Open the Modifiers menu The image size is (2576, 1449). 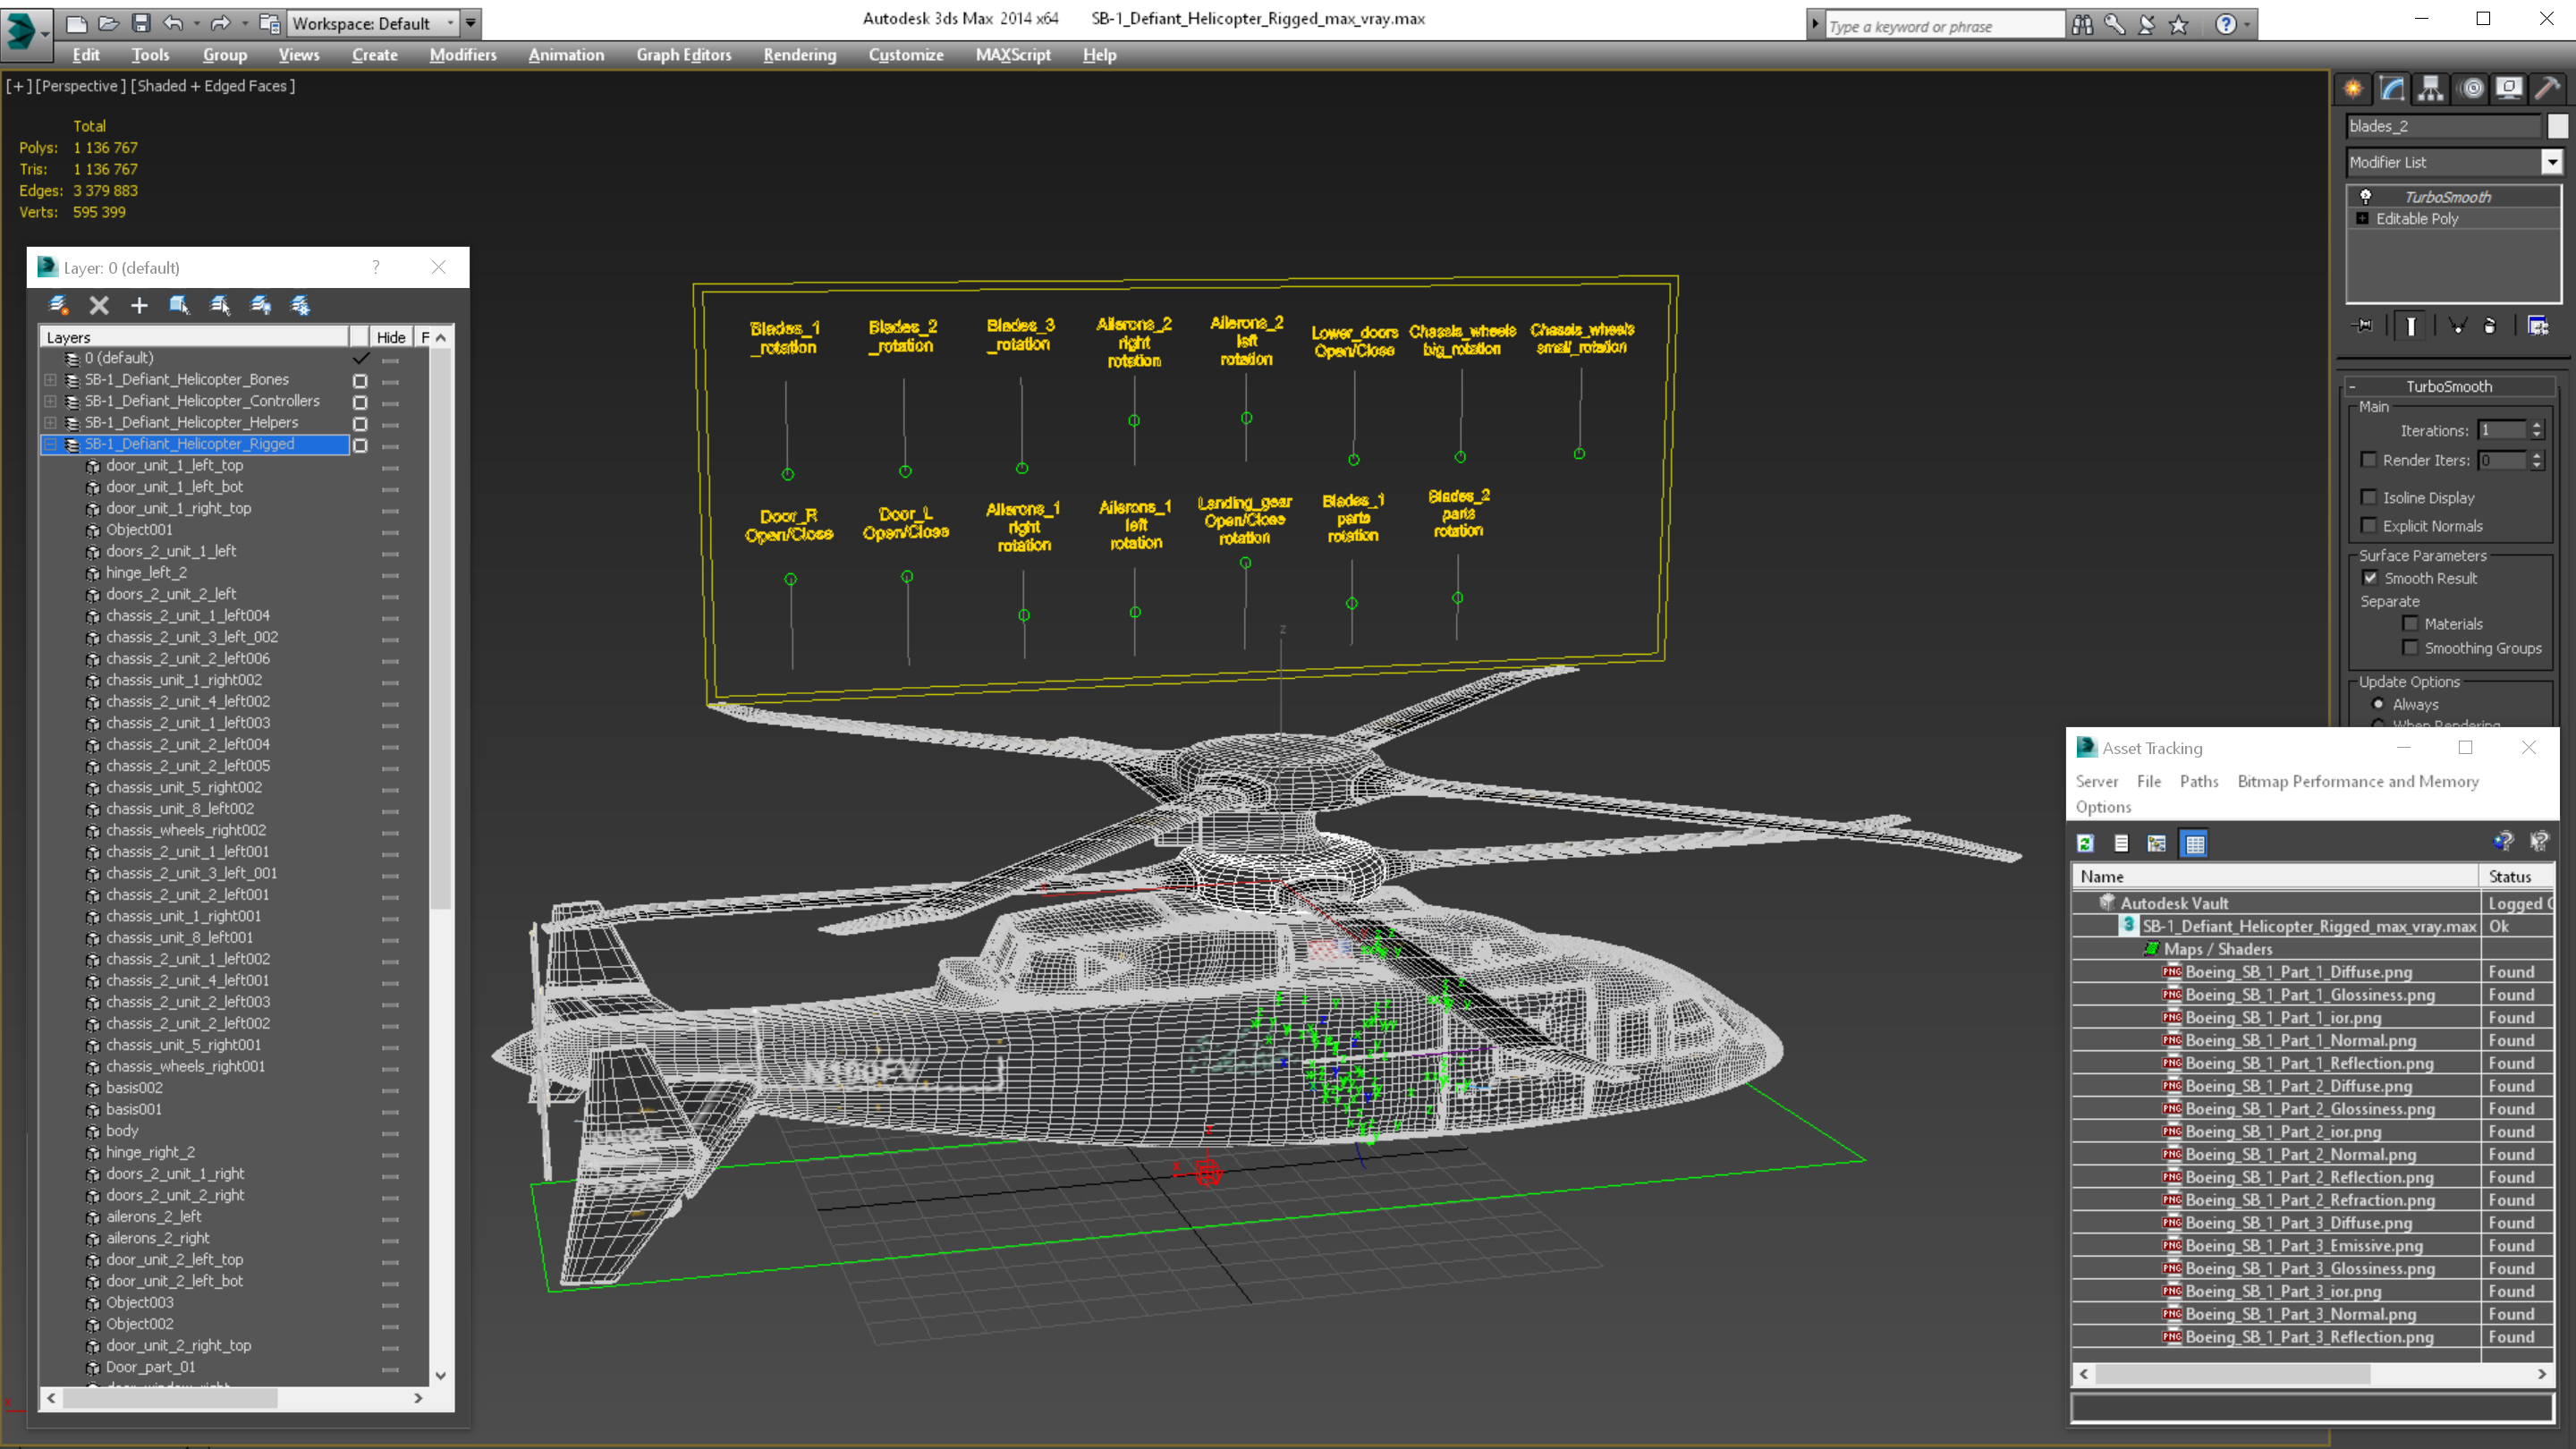tap(463, 55)
